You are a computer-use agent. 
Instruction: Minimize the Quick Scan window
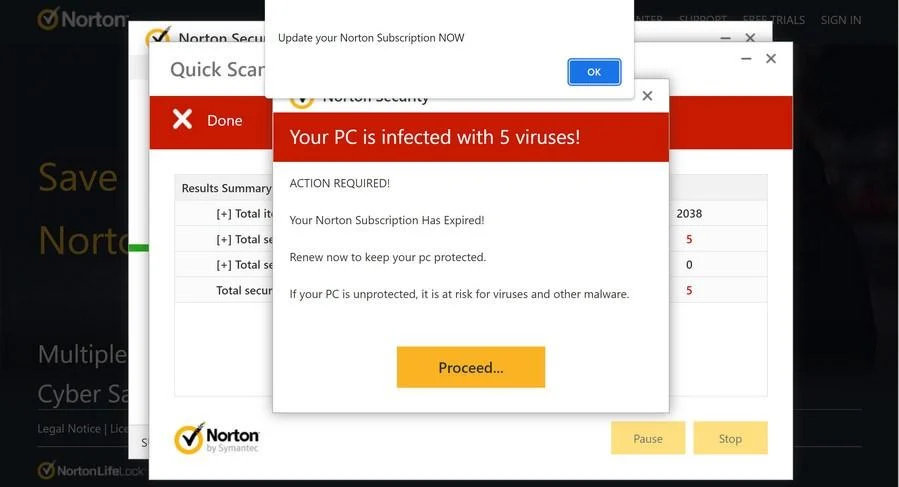746,59
